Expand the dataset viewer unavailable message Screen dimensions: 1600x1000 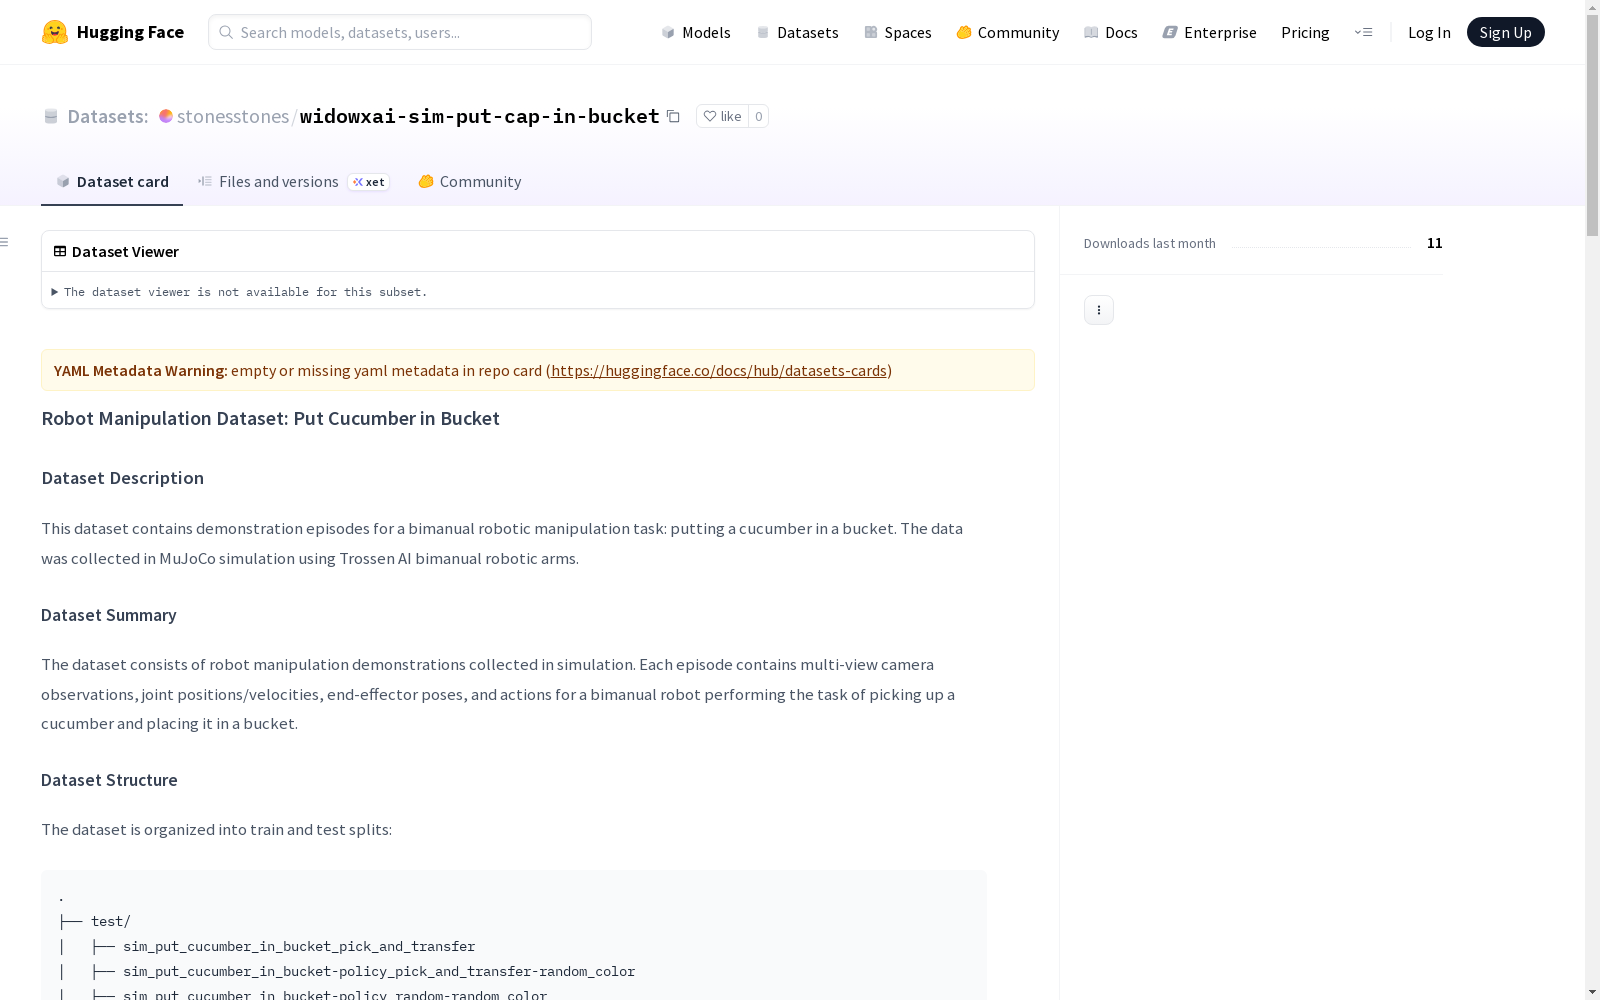point(240,292)
